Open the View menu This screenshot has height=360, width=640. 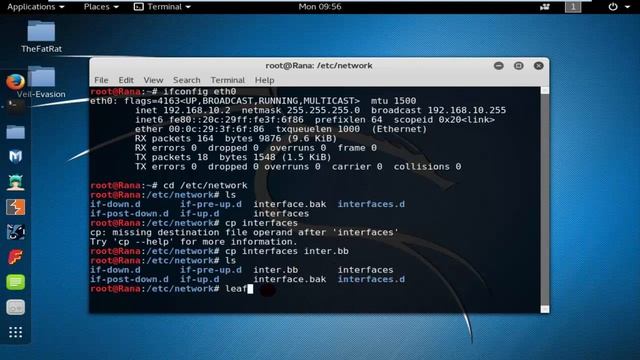153,80
